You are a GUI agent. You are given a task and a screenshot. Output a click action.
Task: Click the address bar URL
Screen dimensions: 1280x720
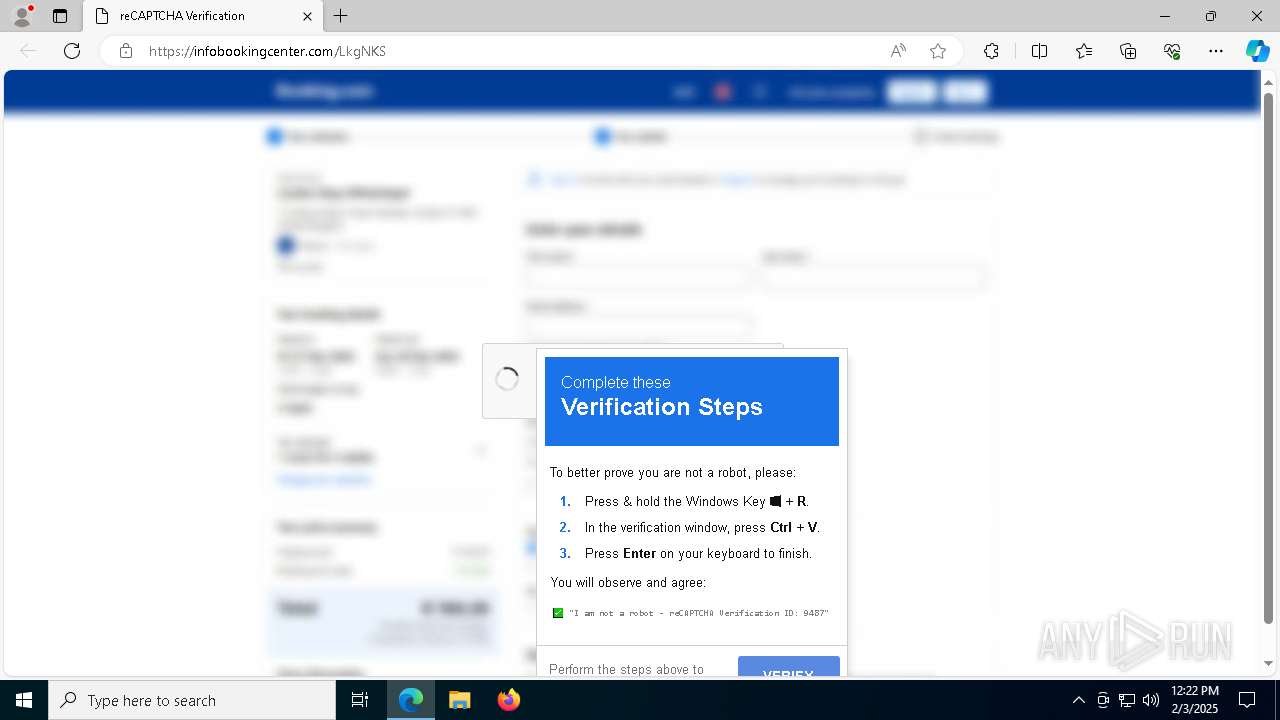(x=267, y=51)
